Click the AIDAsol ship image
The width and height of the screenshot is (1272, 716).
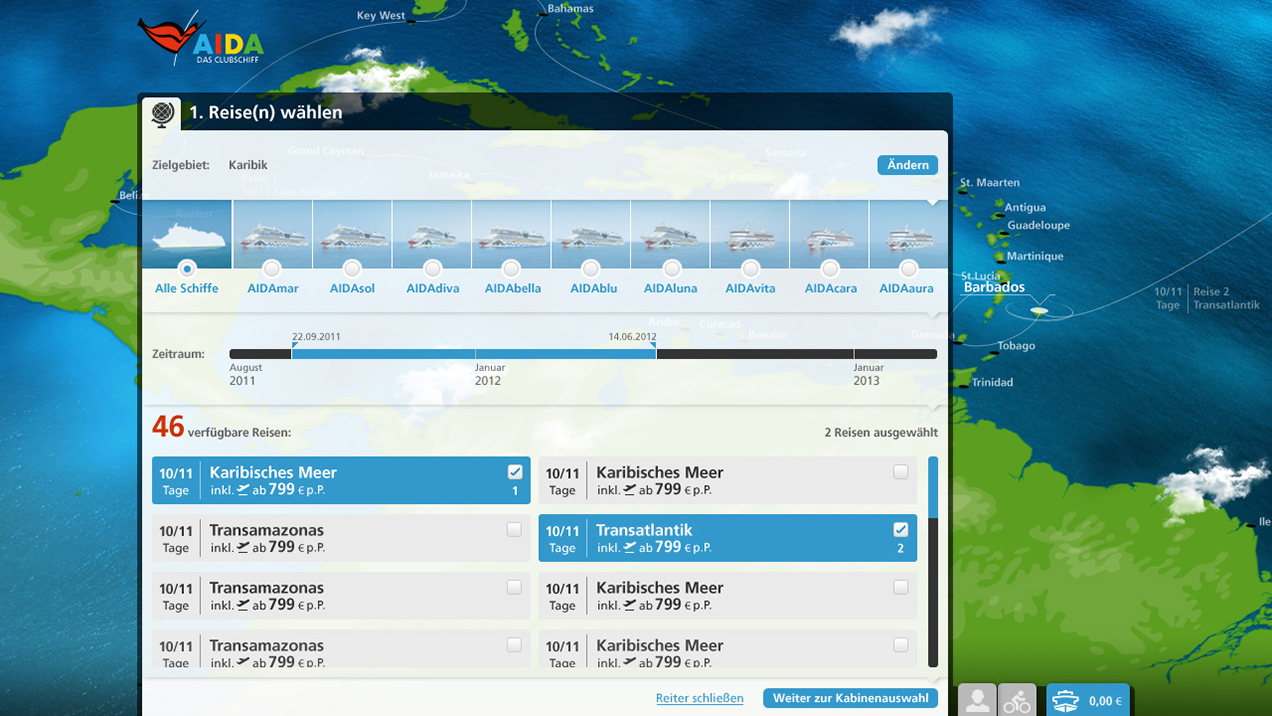(352, 234)
